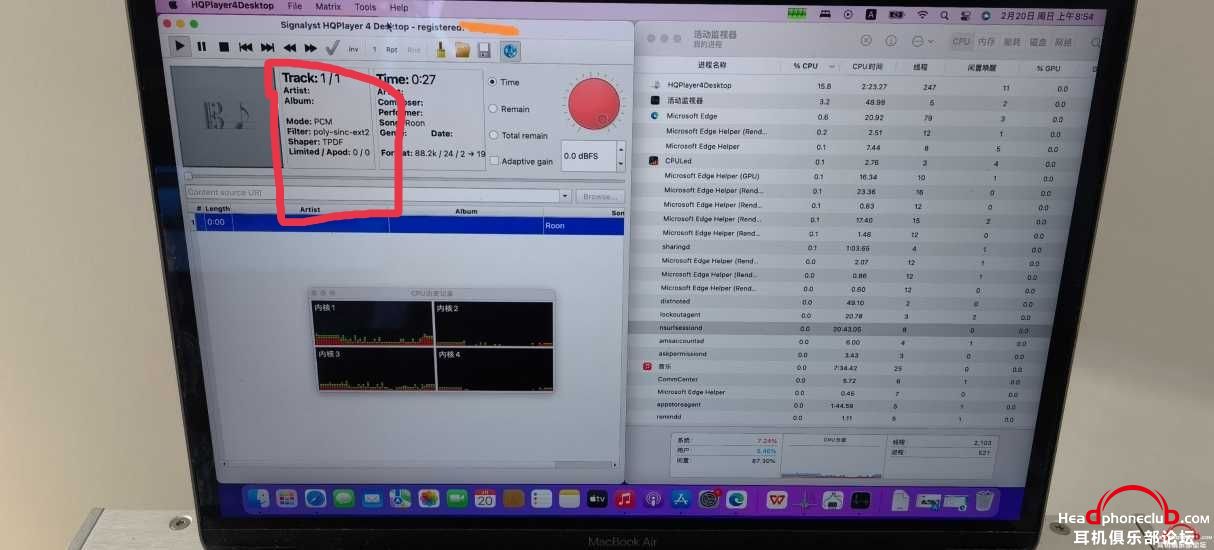
Task: Open the File menu
Action: [295, 6]
